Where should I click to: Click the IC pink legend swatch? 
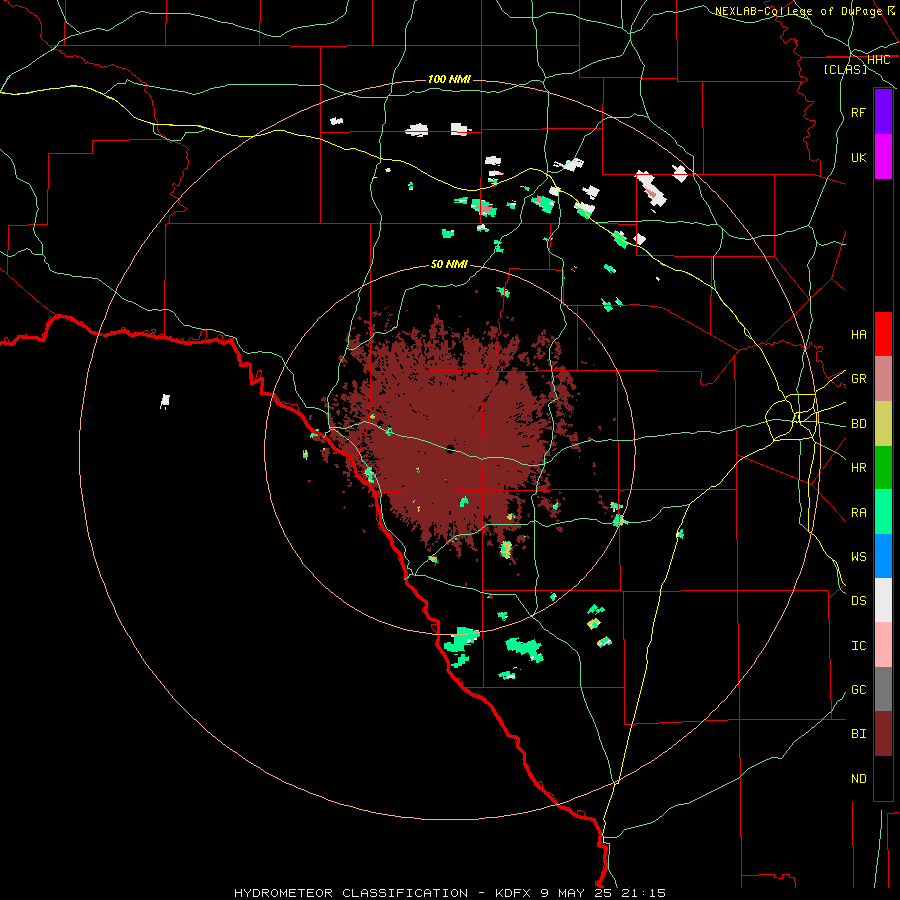point(883,645)
